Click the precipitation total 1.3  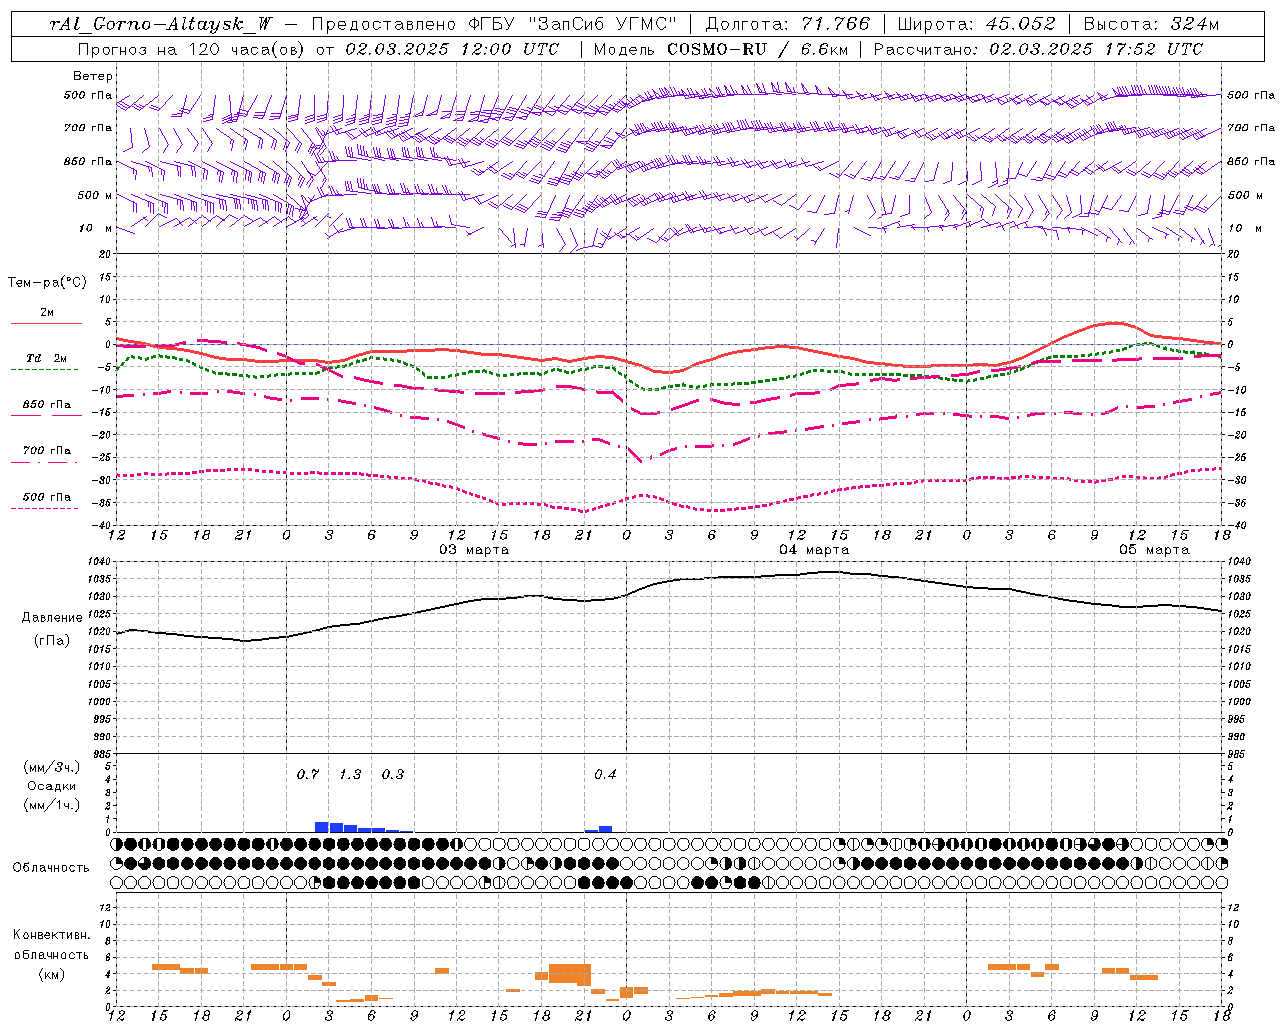(350, 775)
